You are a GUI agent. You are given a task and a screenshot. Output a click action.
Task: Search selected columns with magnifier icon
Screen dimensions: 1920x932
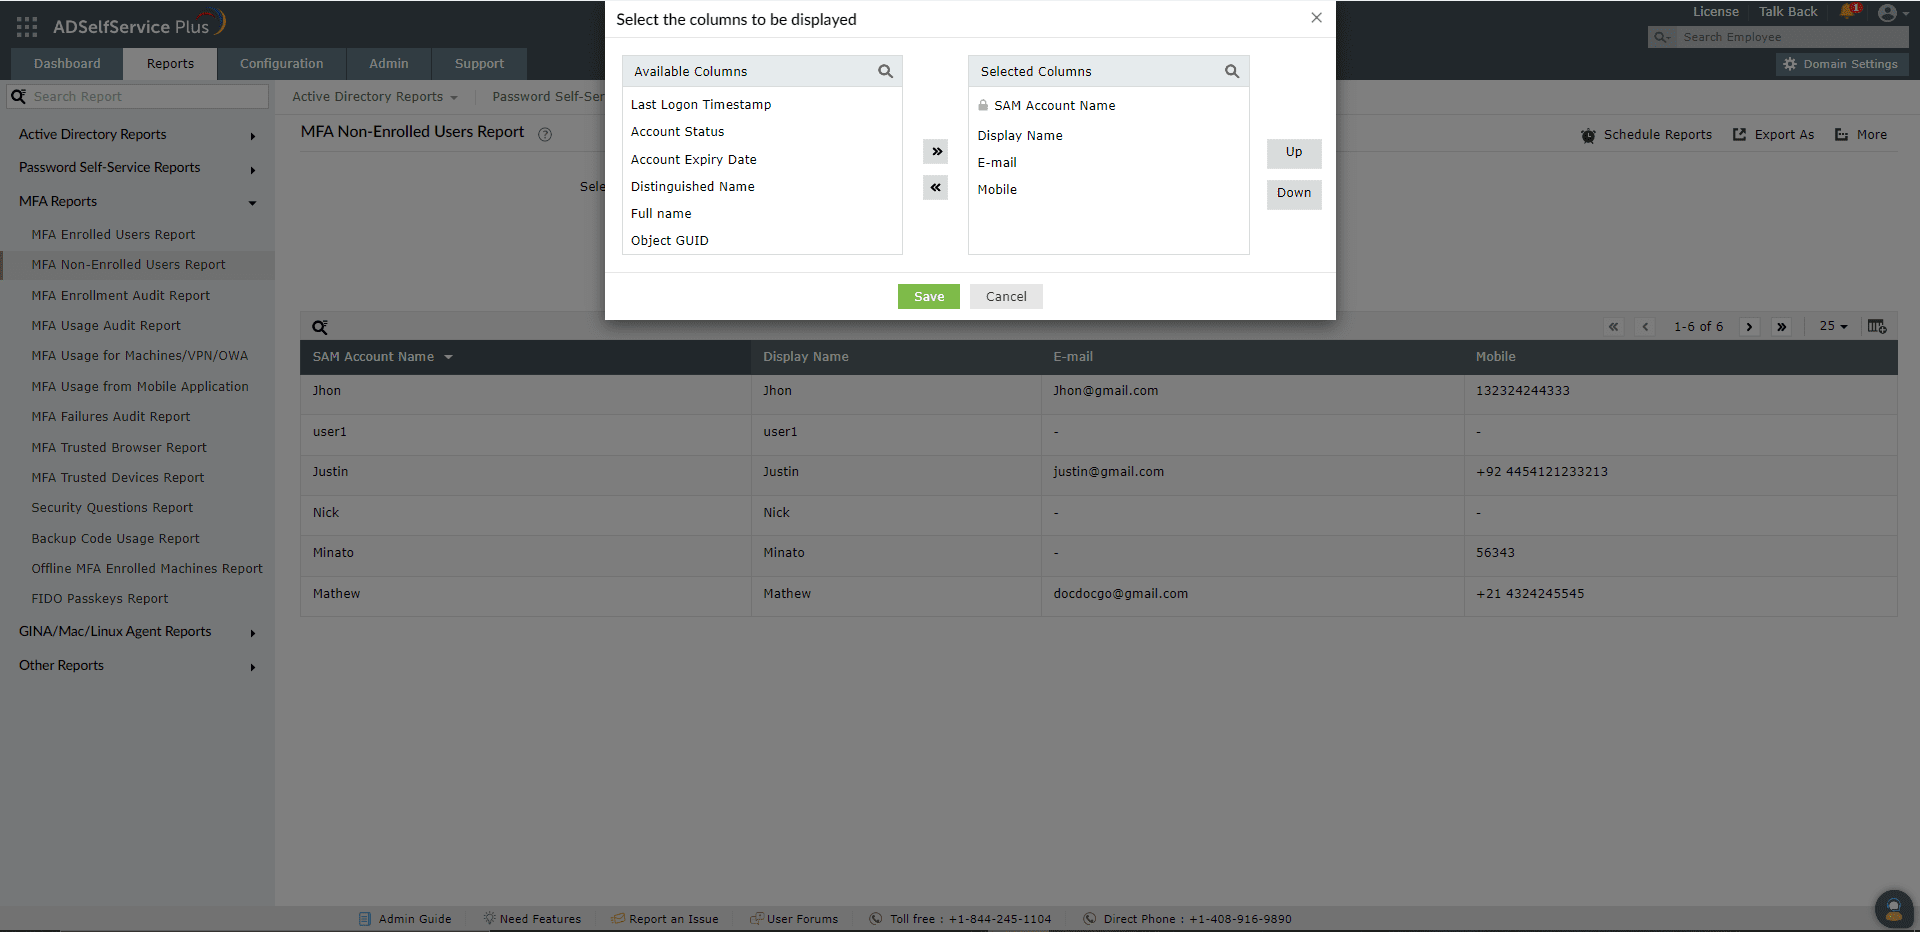click(1232, 71)
